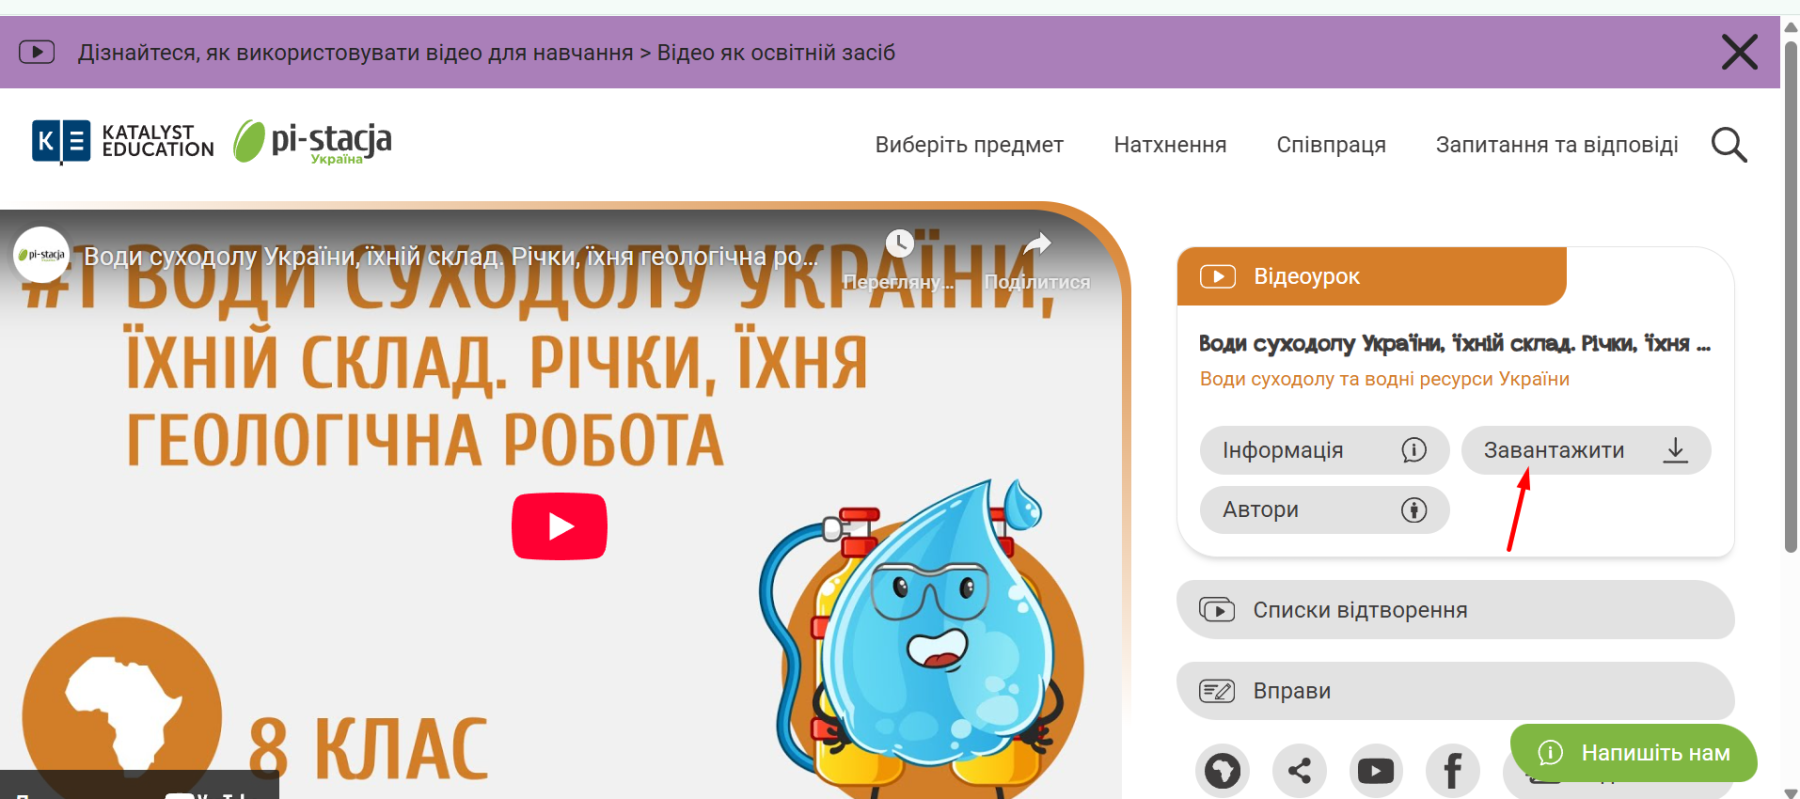Open the Напишіть нам chat button
Image resolution: width=1800 pixels, height=799 pixels.
(1633, 753)
